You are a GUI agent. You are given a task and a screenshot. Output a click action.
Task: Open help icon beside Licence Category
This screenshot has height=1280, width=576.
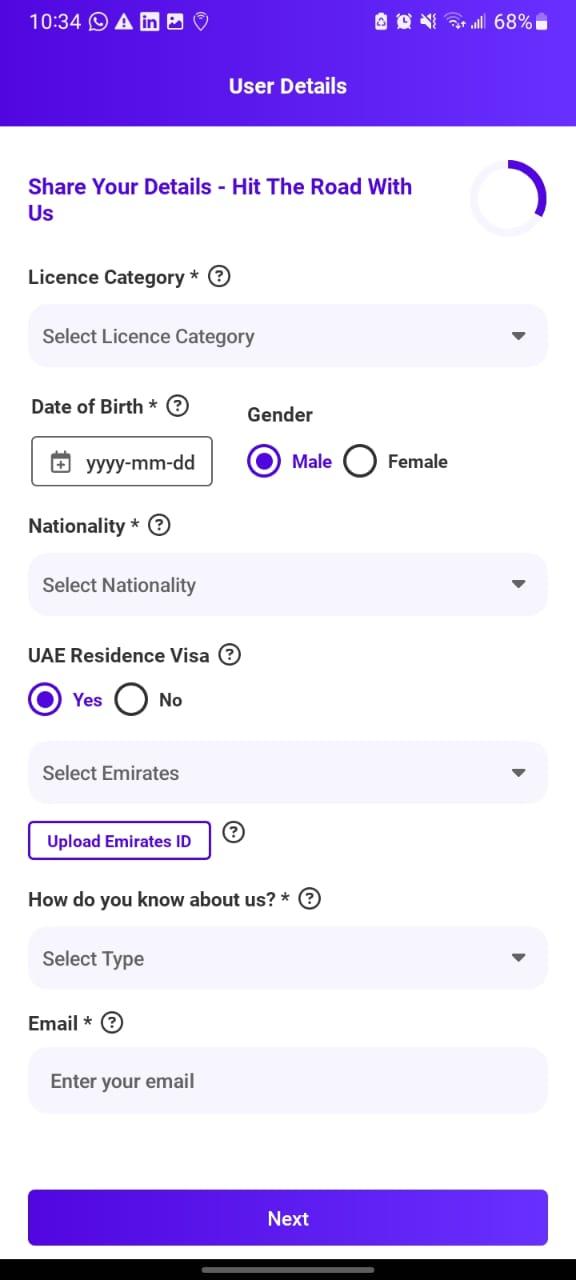coord(219,277)
